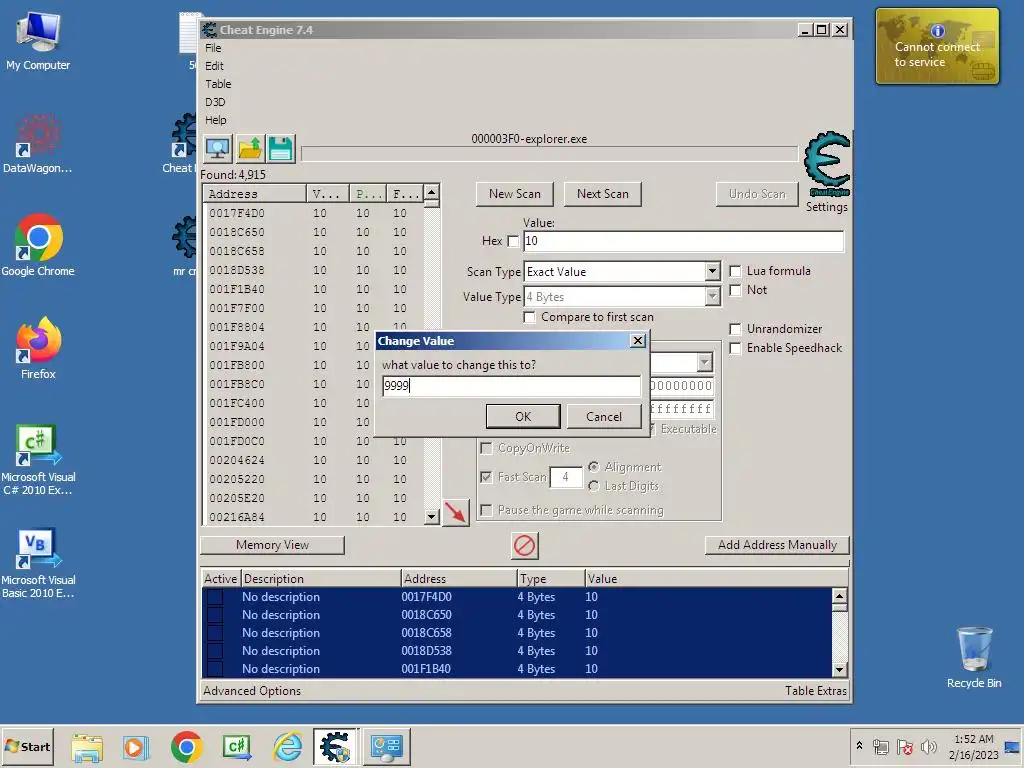Launch Firefox desktop shortcut
Screen dimensions: 1024x768
pos(38,349)
